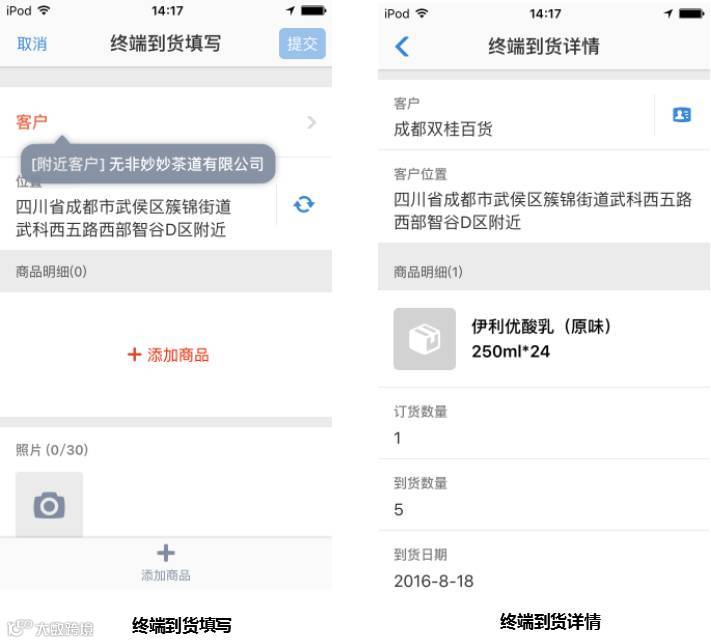Select the 伊利优酸乳（原味）product row
This screenshot has width=711, height=643.
544,339
